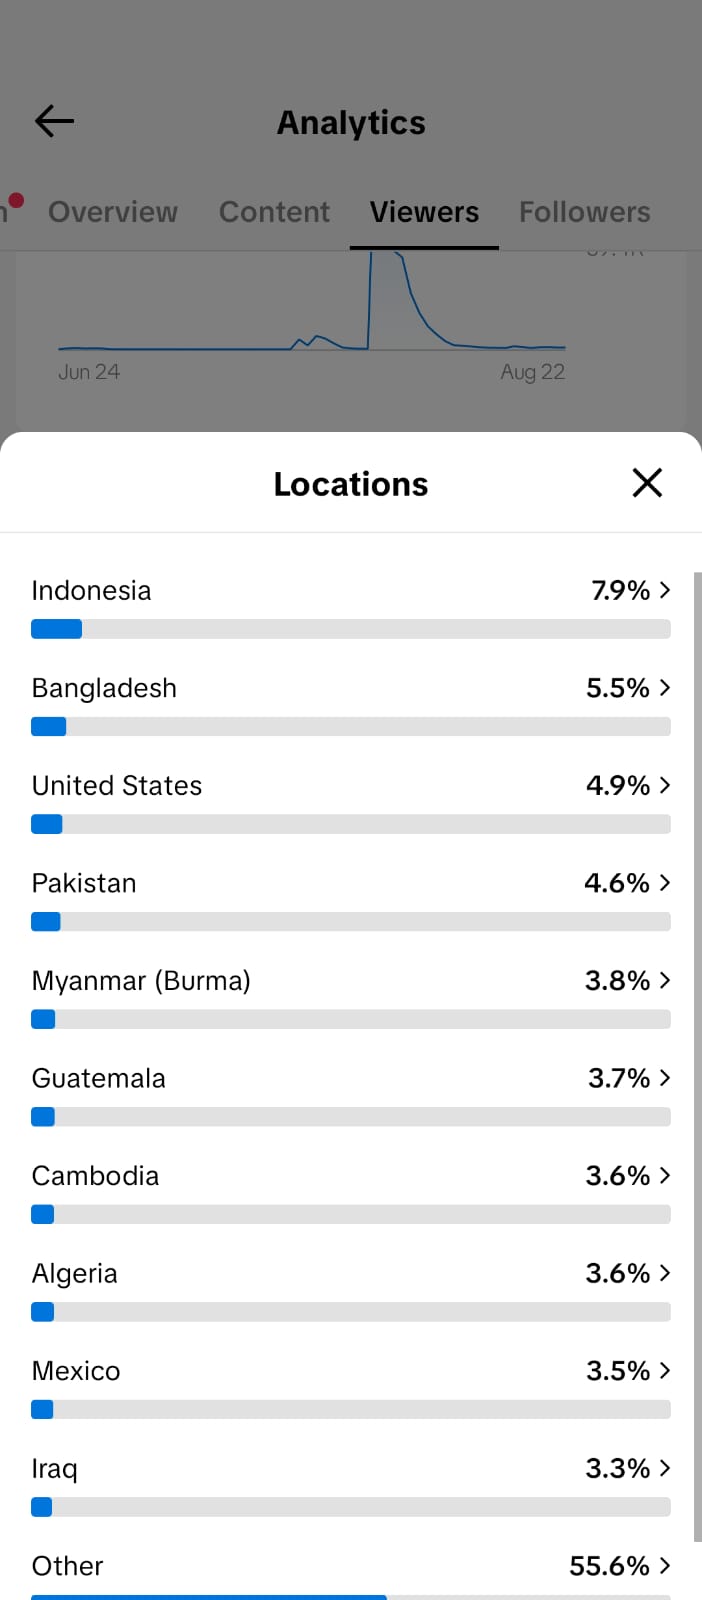Expand Pakistan 4.6% chevron
The width and height of the screenshot is (702, 1600).
665,883
